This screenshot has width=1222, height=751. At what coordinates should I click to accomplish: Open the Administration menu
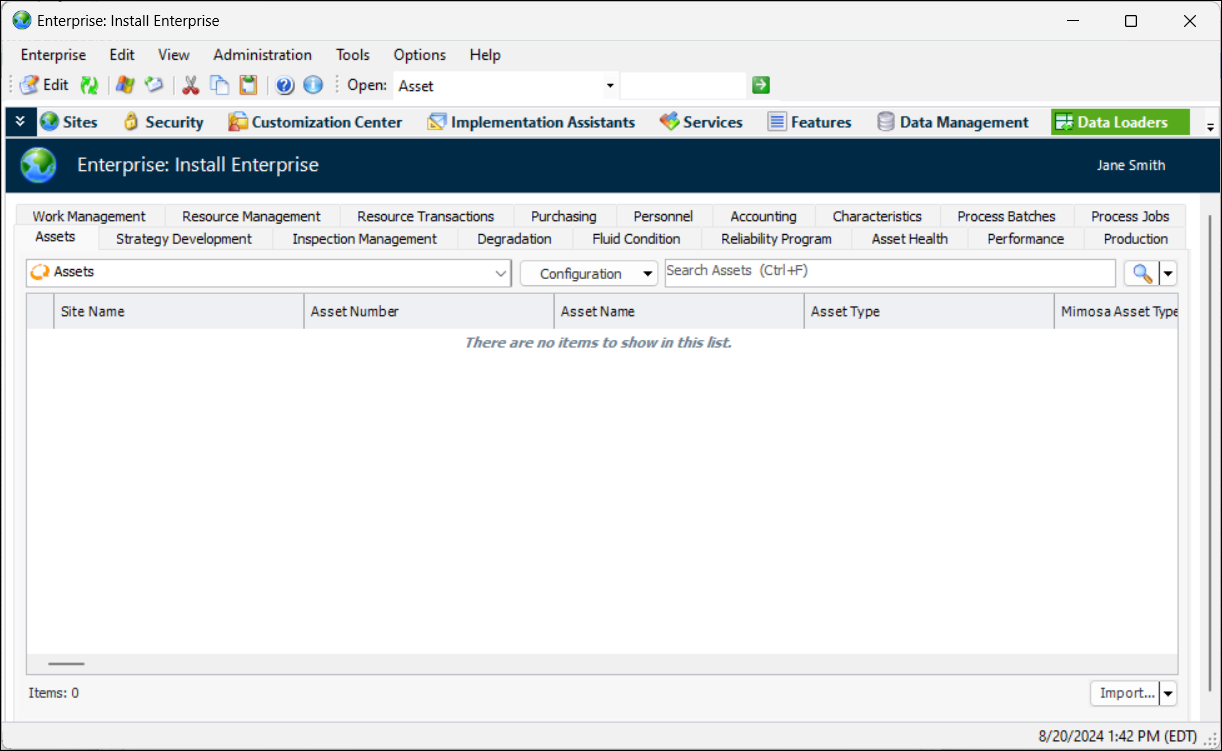click(x=262, y=55)
